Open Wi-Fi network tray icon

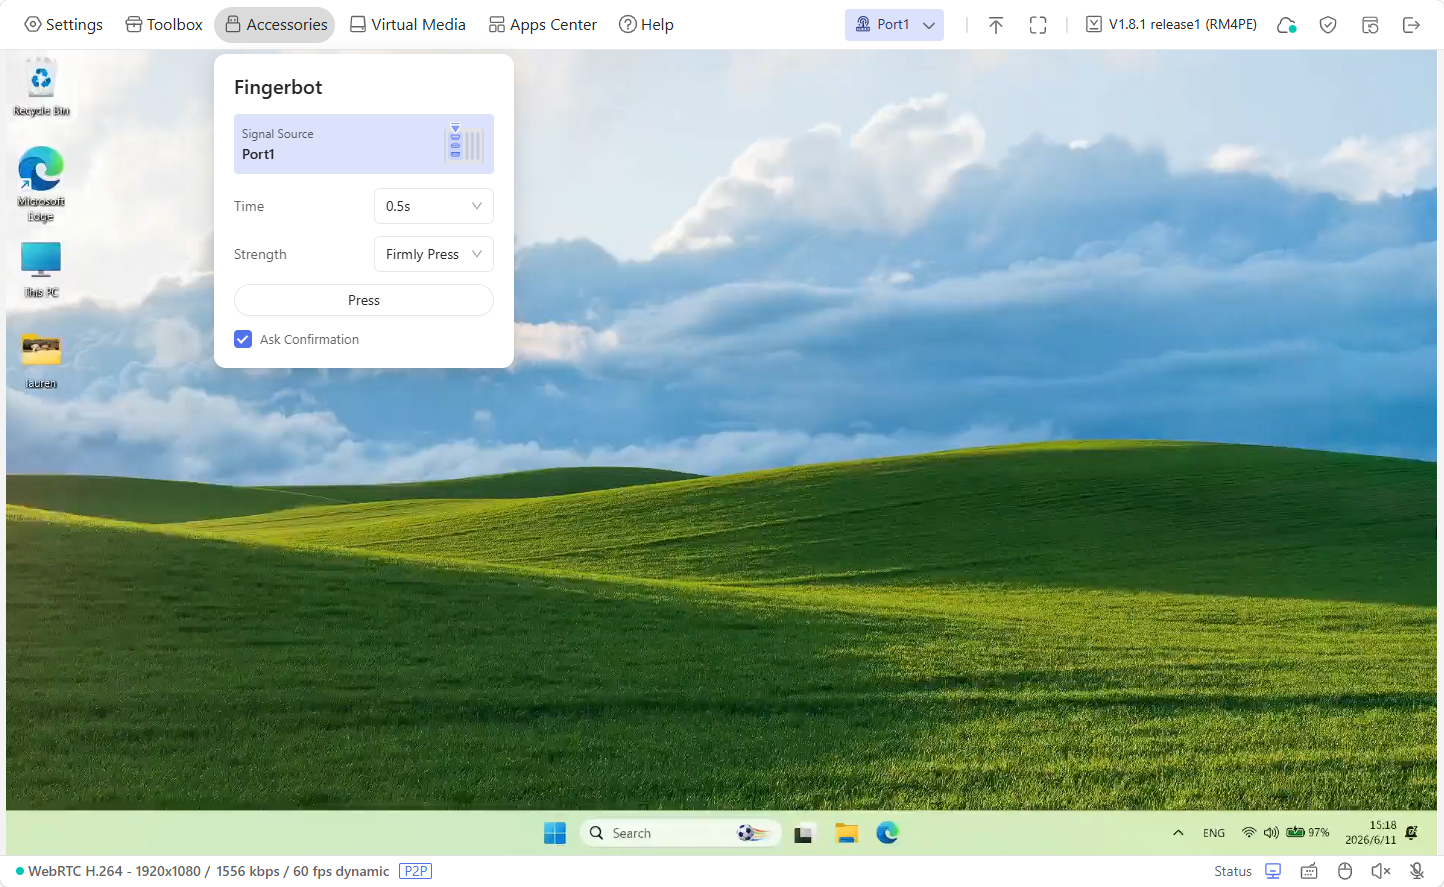1249,832
